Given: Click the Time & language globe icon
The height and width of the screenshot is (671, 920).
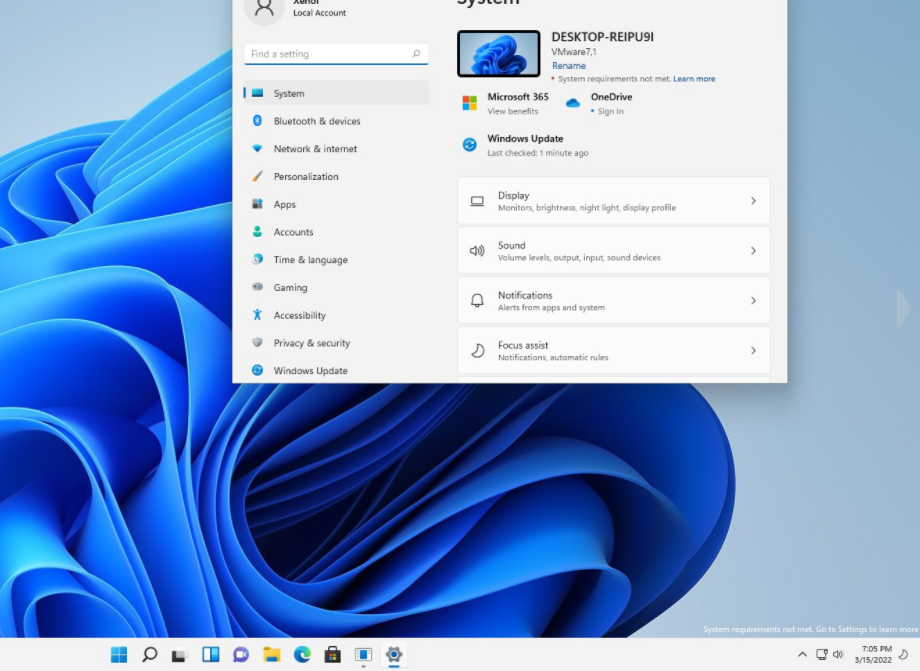Looking at the screenshot, I should (x=257, y=259).
